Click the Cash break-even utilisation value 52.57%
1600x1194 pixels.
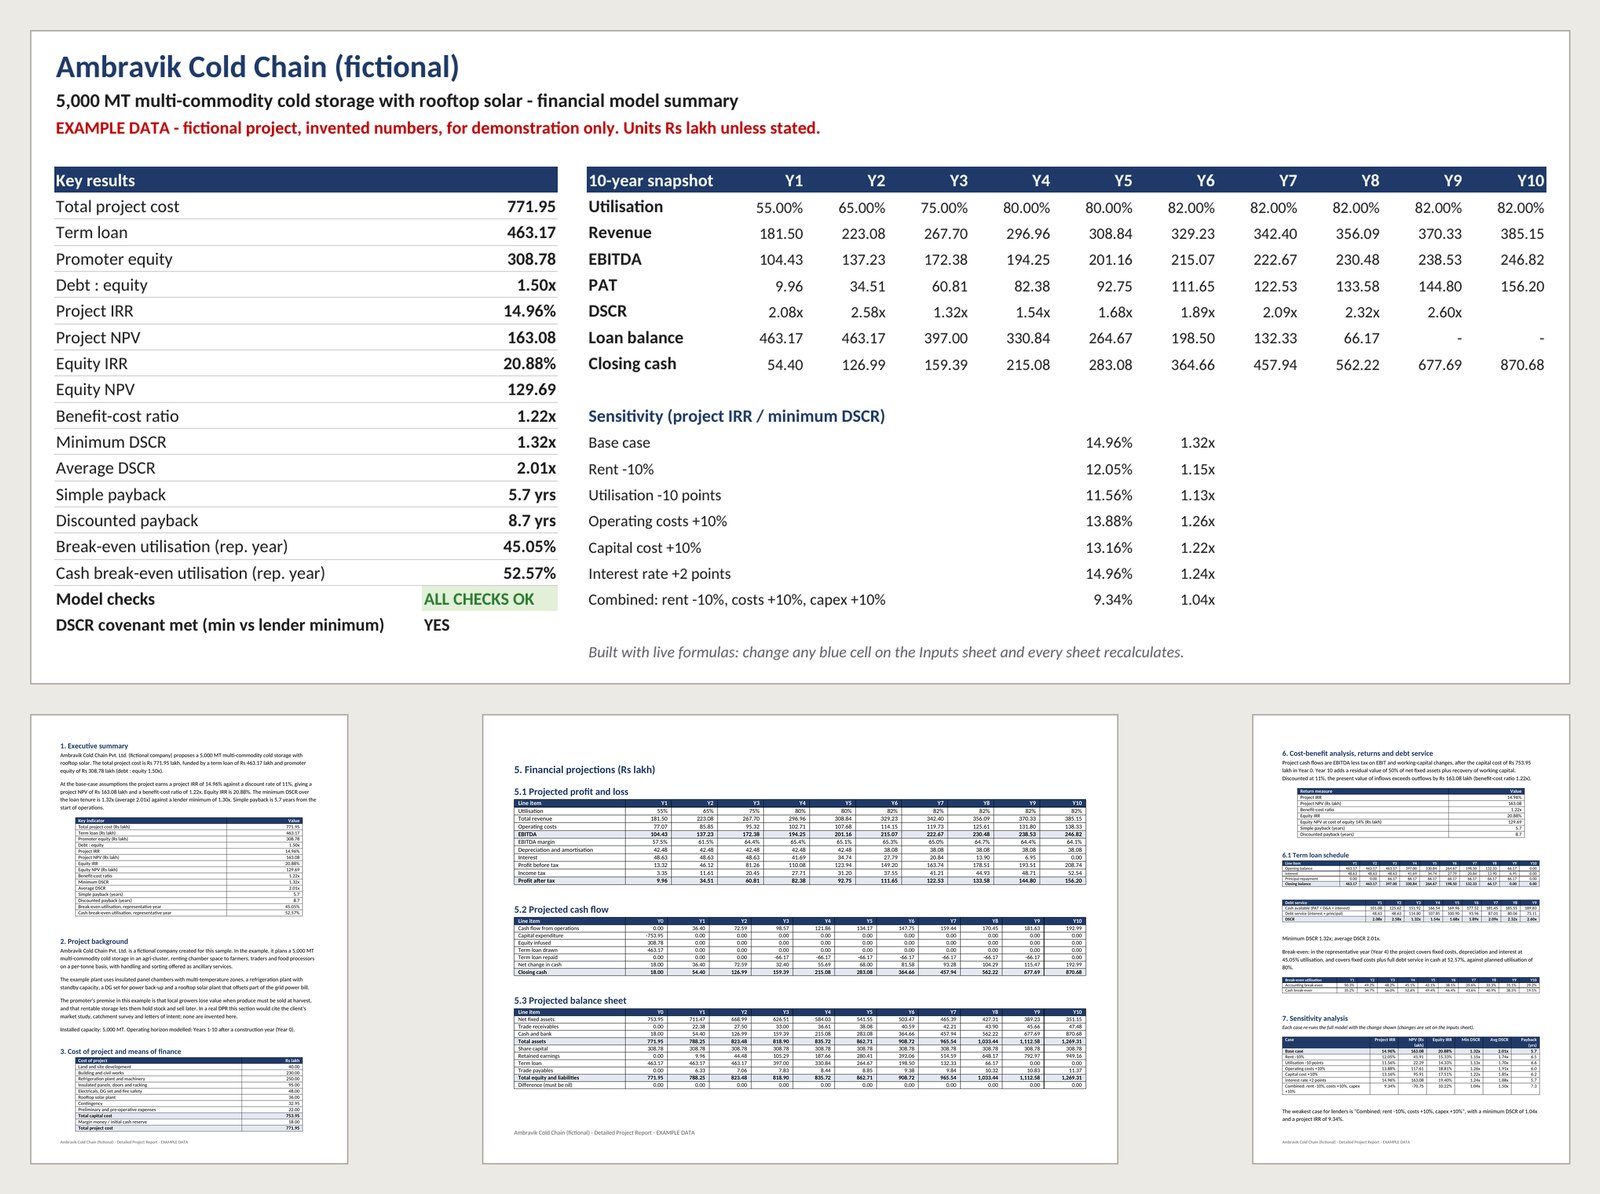529,573
